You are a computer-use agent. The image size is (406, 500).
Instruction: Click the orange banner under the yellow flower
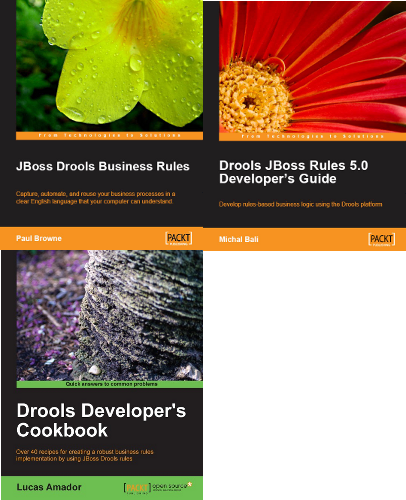pyautogui.click(x=109, y=136)
